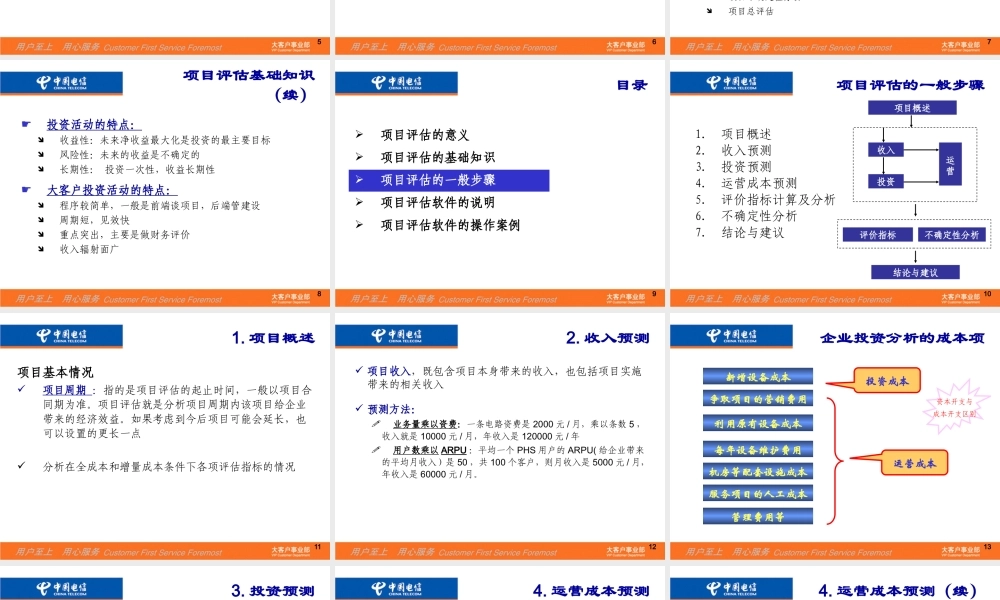The image size is (1000, 600).
Task: Click the arrow bullet before 项目评估软件的操作案例
Action: pyautogui.click(x=359, y=224)
